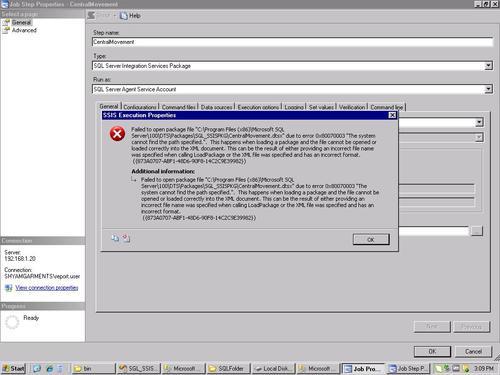Switch to the SQLFolder taskbar item
The width and height of the screenshot is (500, 375).
tap(229, 368)
